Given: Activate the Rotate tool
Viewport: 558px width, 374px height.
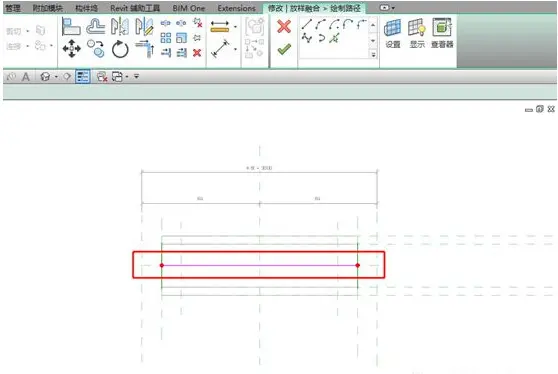Looking at the screenshot, I should (x=120, y=49).
